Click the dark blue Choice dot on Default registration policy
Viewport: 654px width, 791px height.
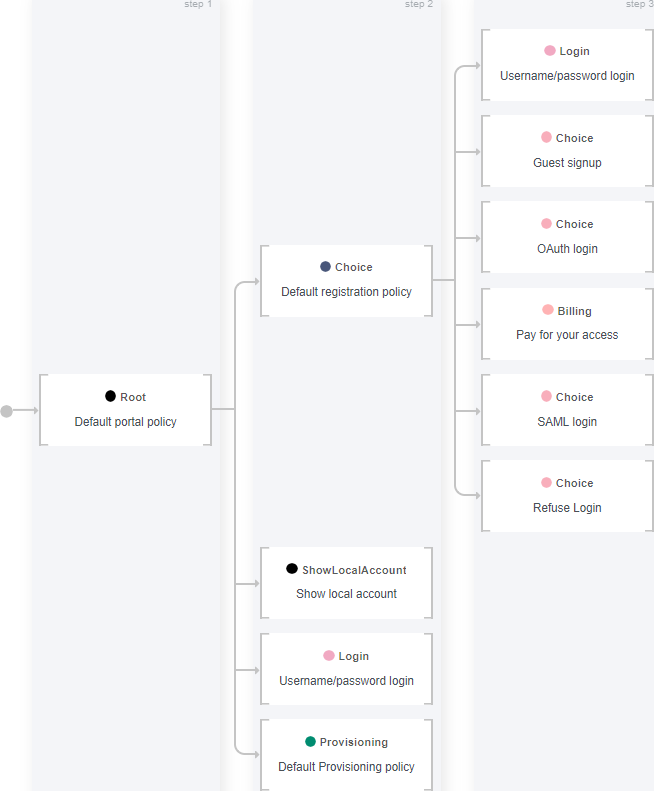[x=325, y=266]
